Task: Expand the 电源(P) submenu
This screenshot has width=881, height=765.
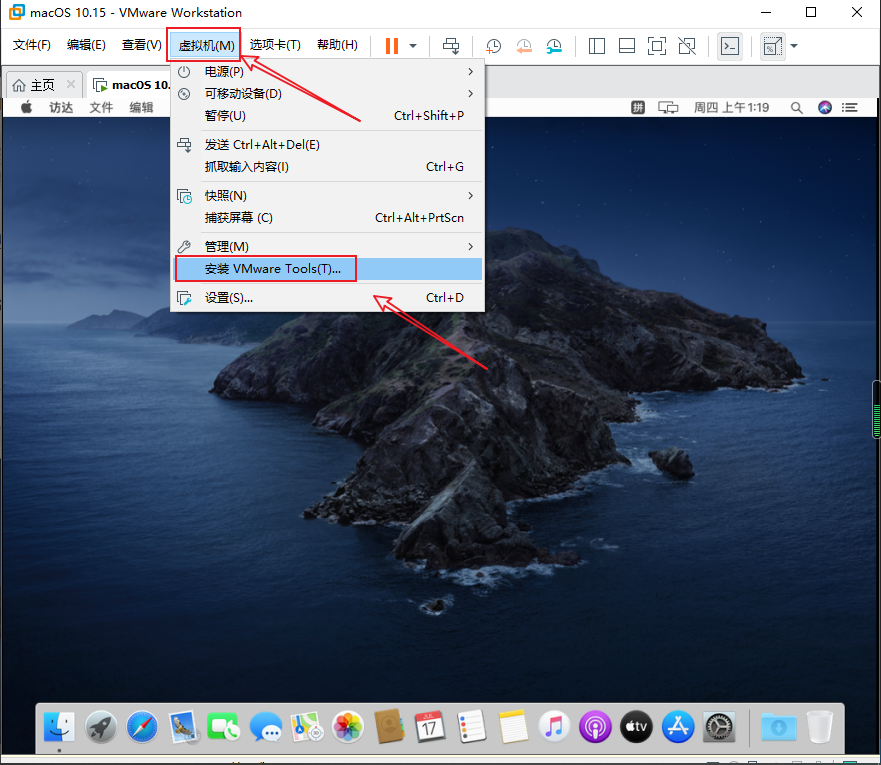Action: [x=328, y=72]
